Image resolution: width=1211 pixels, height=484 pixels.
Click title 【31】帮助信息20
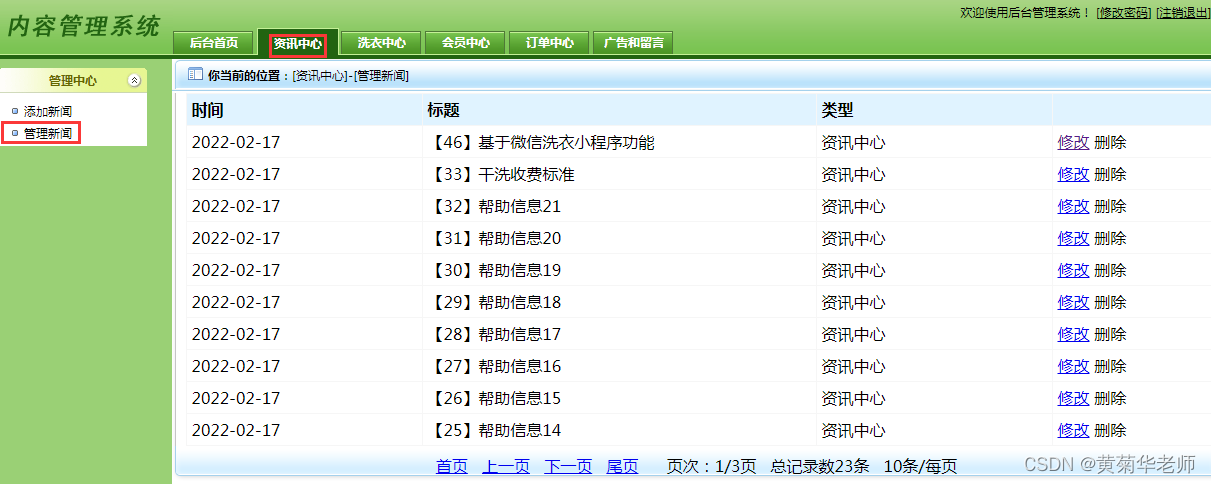pyautogui.click(x=494, y=238)
